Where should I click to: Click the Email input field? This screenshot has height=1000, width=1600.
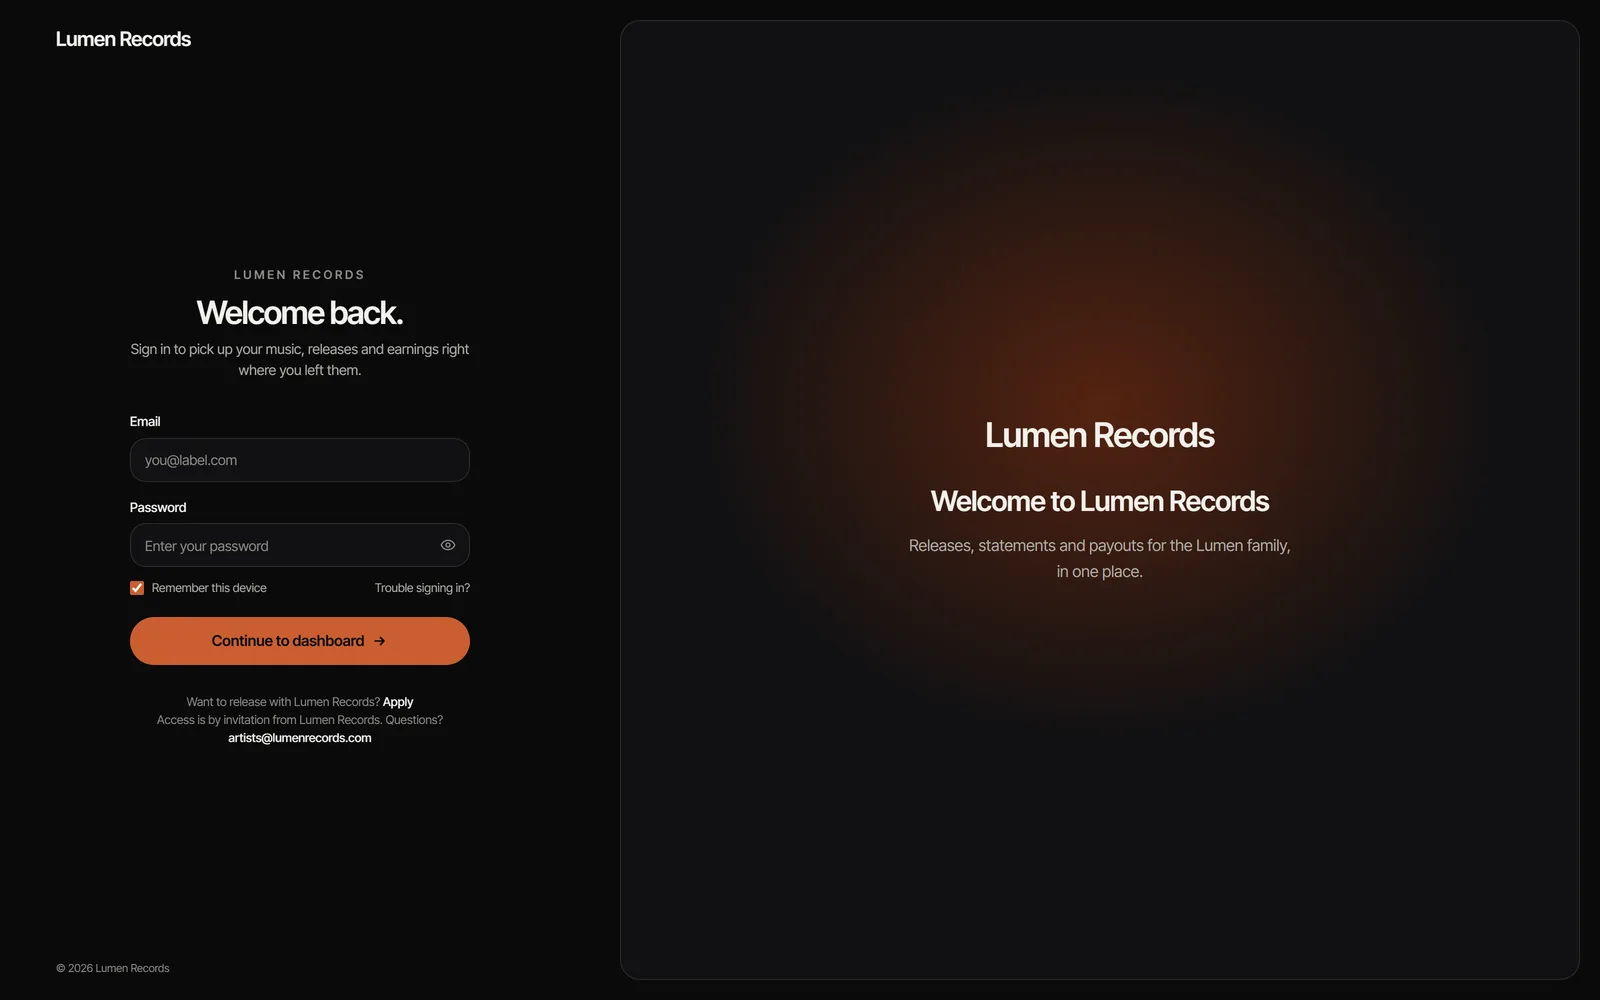pyautogui.click(x=300, y=460)
